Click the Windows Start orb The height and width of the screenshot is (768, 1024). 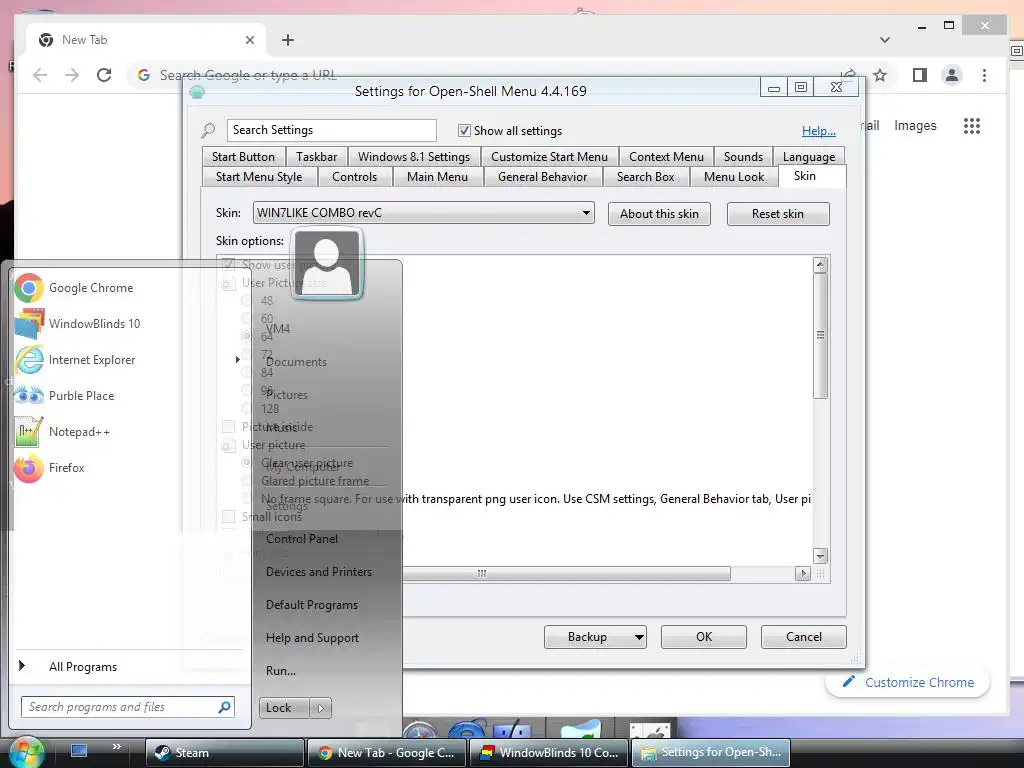[x=25, y=751]
